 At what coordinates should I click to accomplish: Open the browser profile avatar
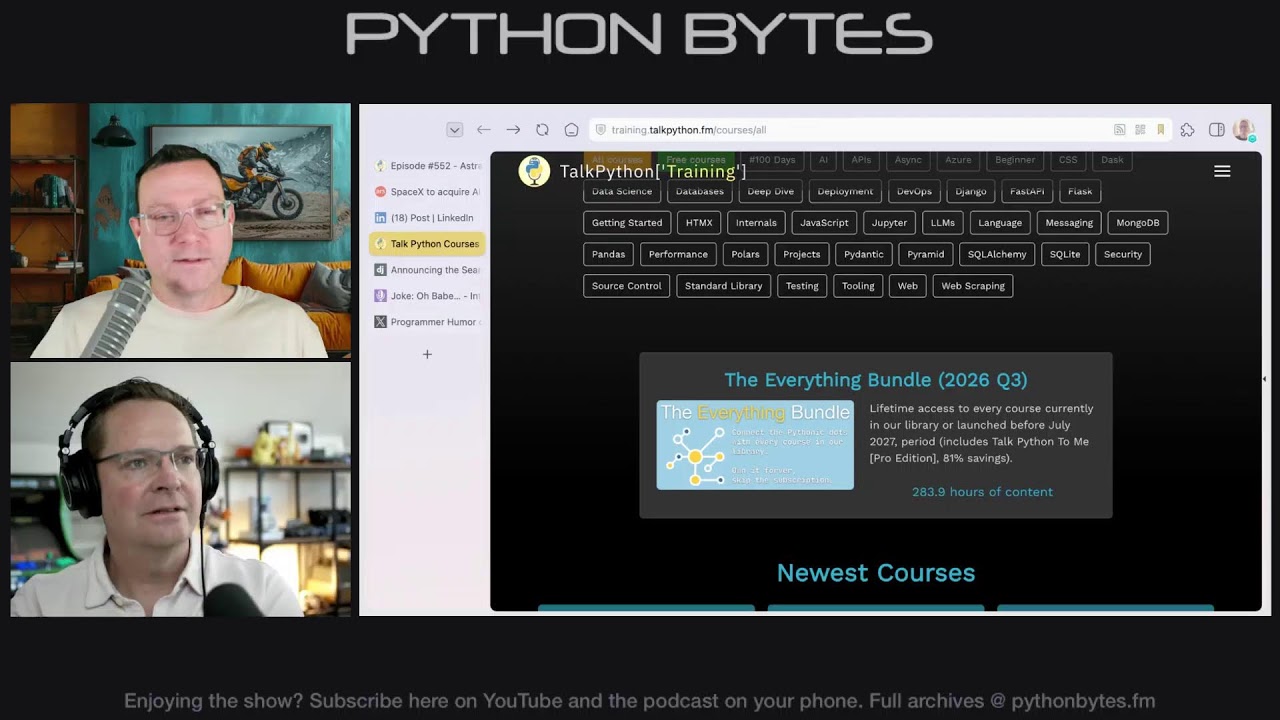click(x=1244, y=130)
